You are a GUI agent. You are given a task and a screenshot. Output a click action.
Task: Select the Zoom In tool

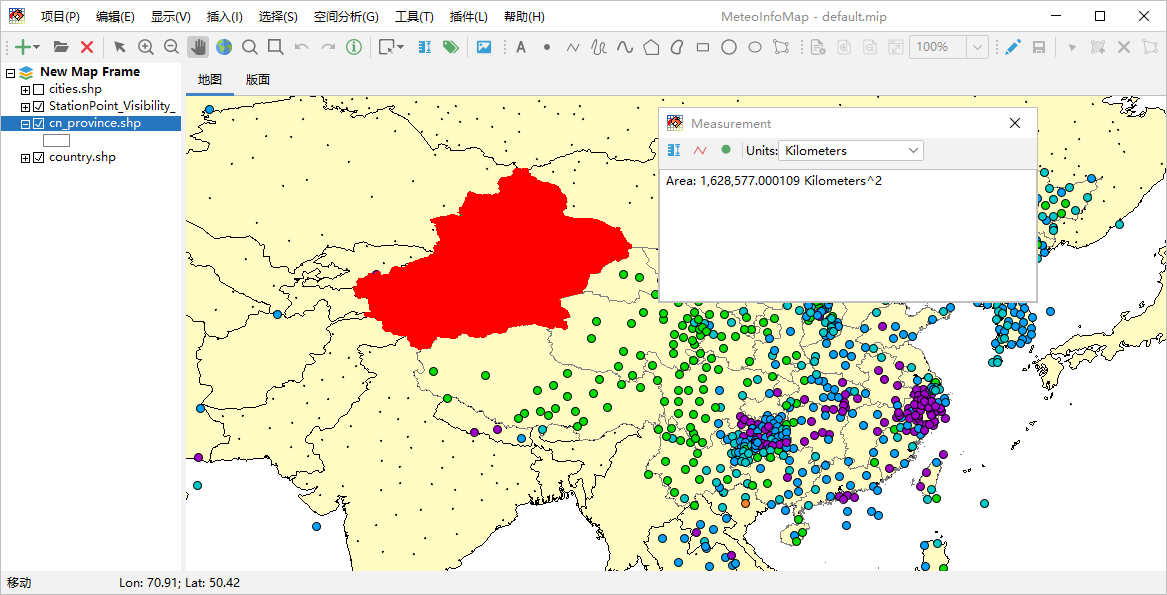coord(146,47)
